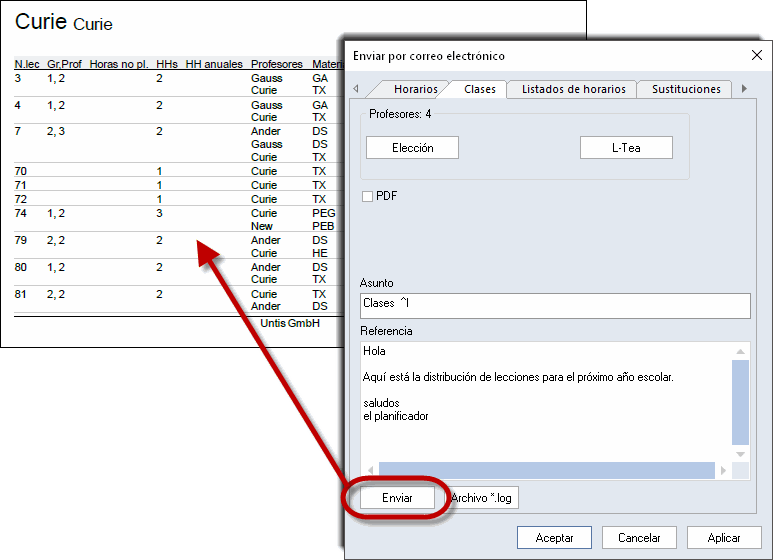773x560 pixels.
Task: Switch to the Sustituciones tab
Action: click(x=686, y=89)
